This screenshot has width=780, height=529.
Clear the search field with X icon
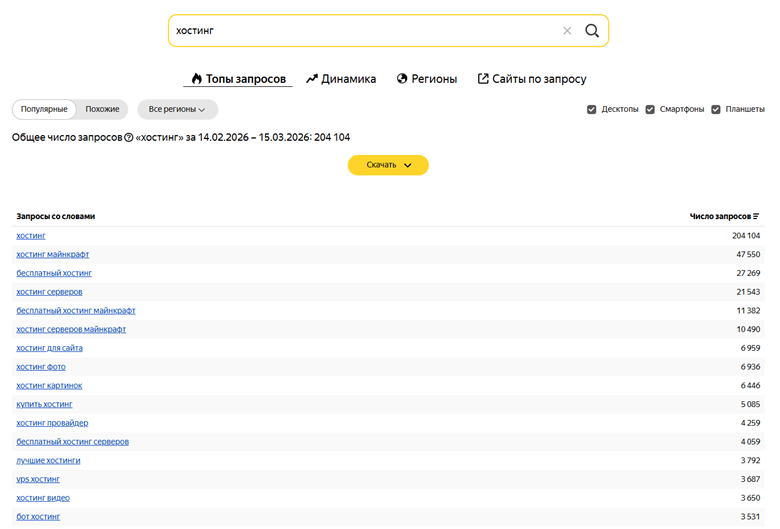point(567,31)
